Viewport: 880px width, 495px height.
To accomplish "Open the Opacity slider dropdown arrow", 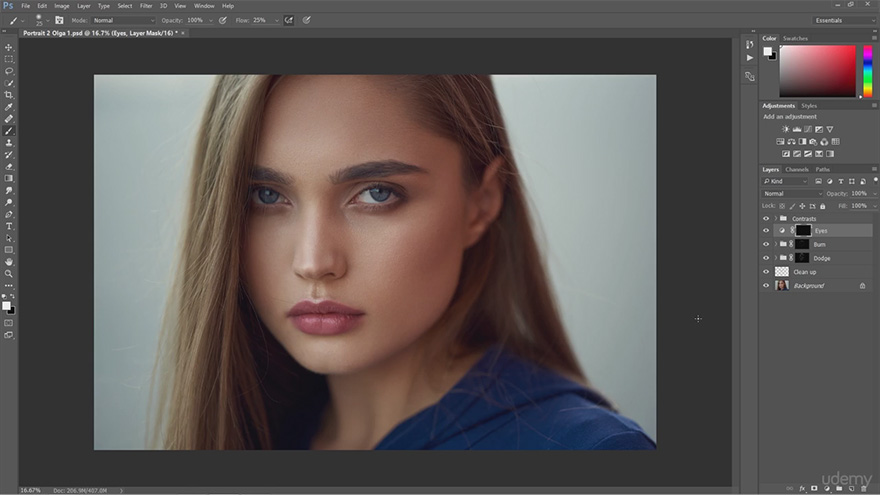I will [211, 20].
